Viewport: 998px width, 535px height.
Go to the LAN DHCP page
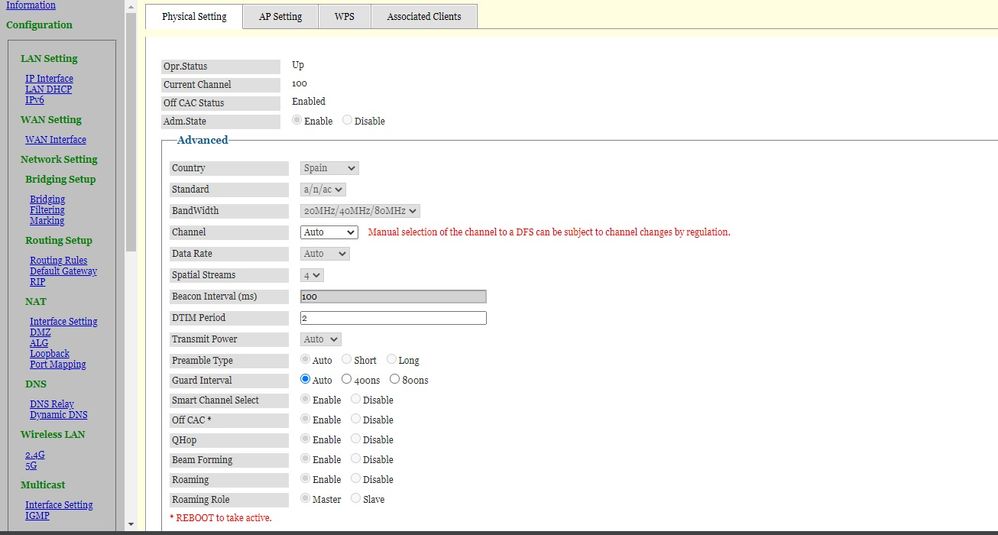coord(48,89)
